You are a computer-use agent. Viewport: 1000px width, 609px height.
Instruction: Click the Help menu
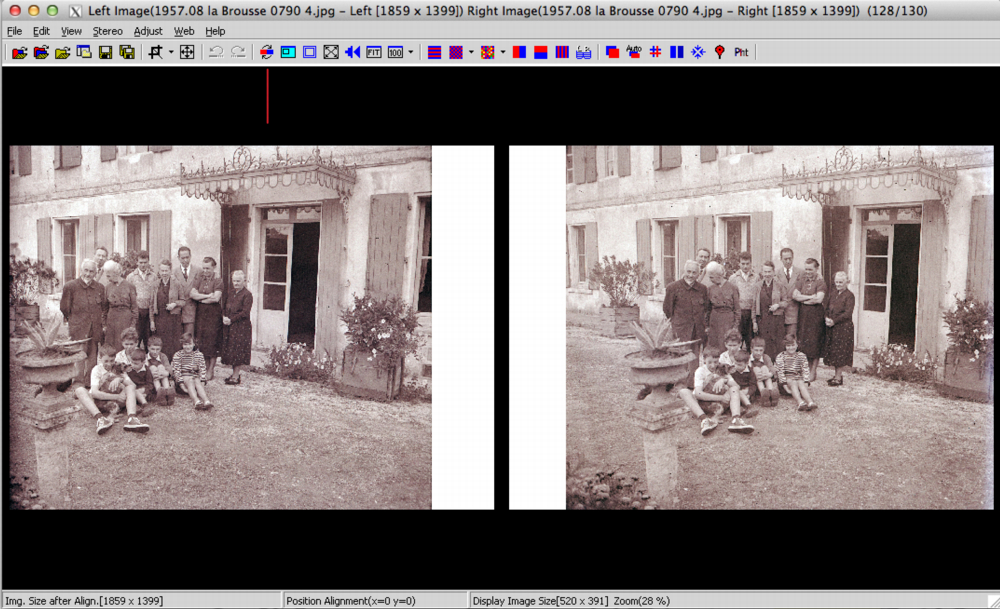[215, 31]
